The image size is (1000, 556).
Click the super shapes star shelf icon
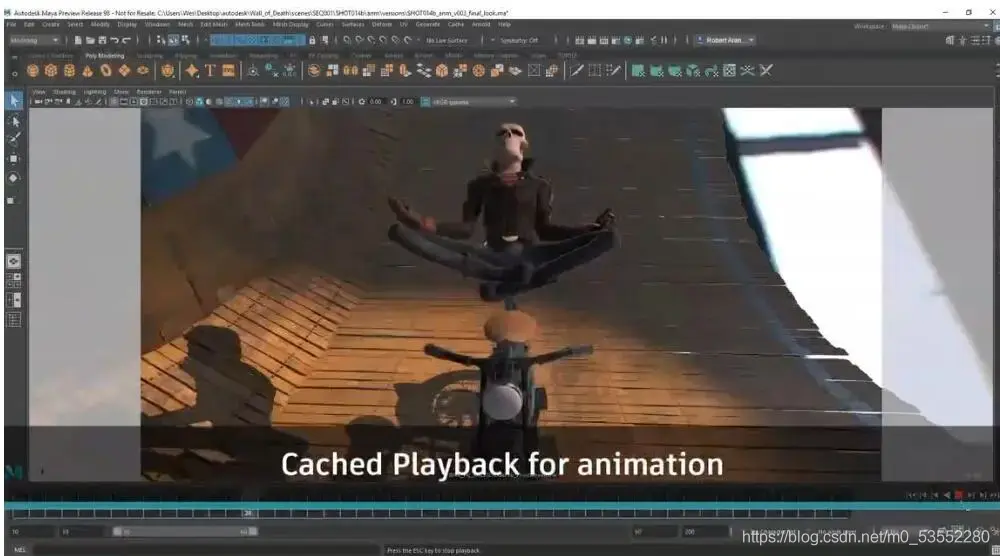tap(191, 71)
